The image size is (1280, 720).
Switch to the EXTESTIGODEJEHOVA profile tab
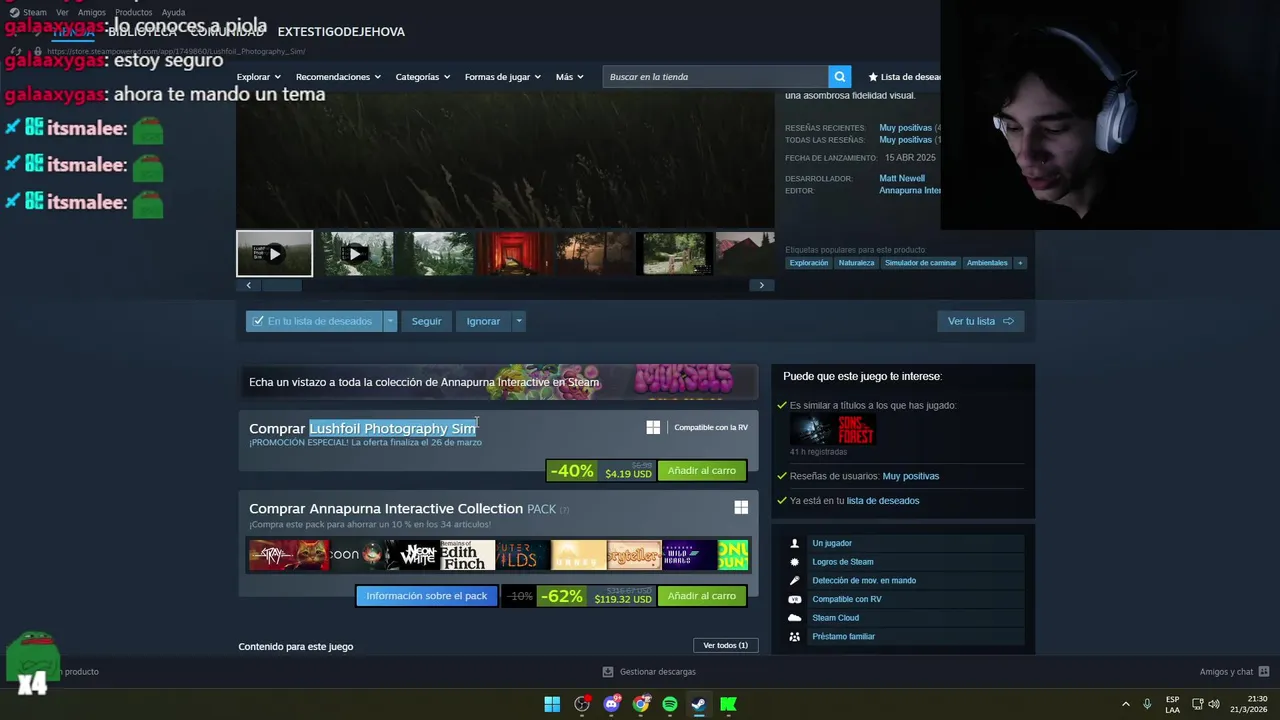[x=341, y=32]
